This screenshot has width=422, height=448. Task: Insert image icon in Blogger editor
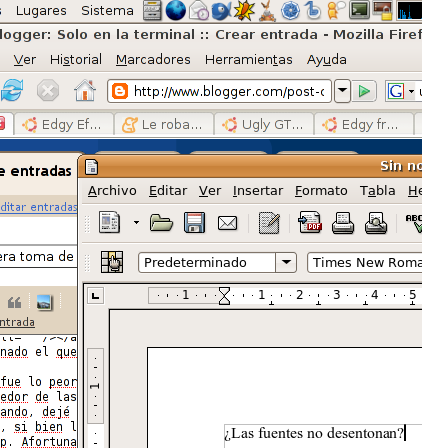(45, 303)
